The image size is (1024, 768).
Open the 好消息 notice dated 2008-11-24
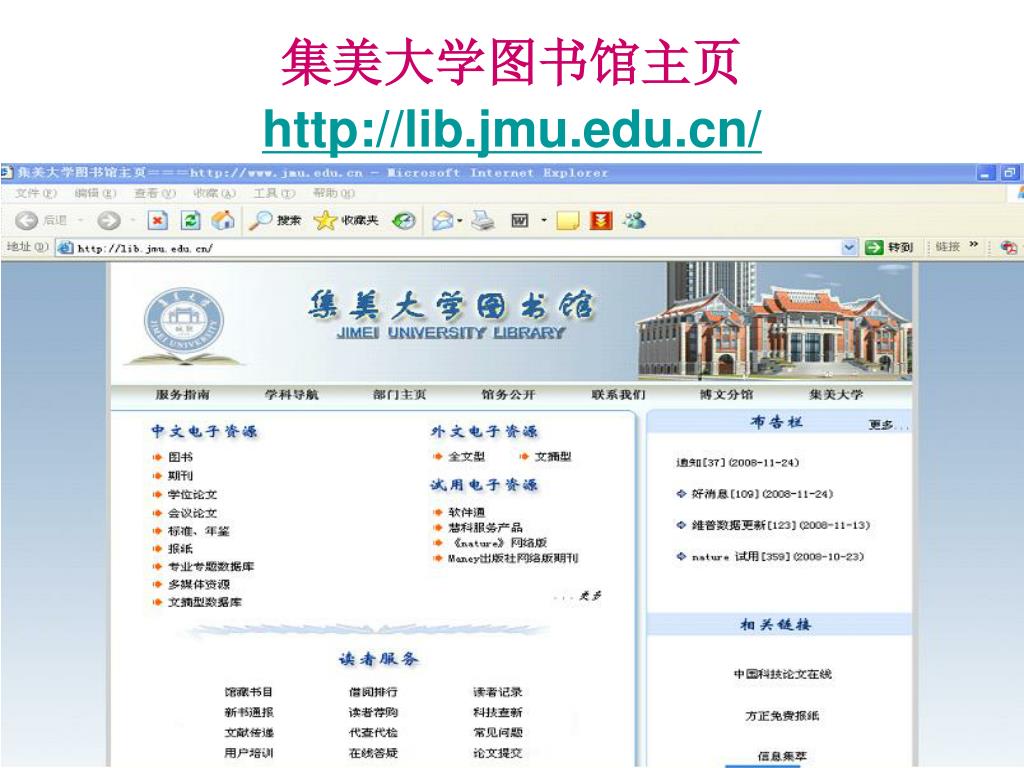[762, 494]
